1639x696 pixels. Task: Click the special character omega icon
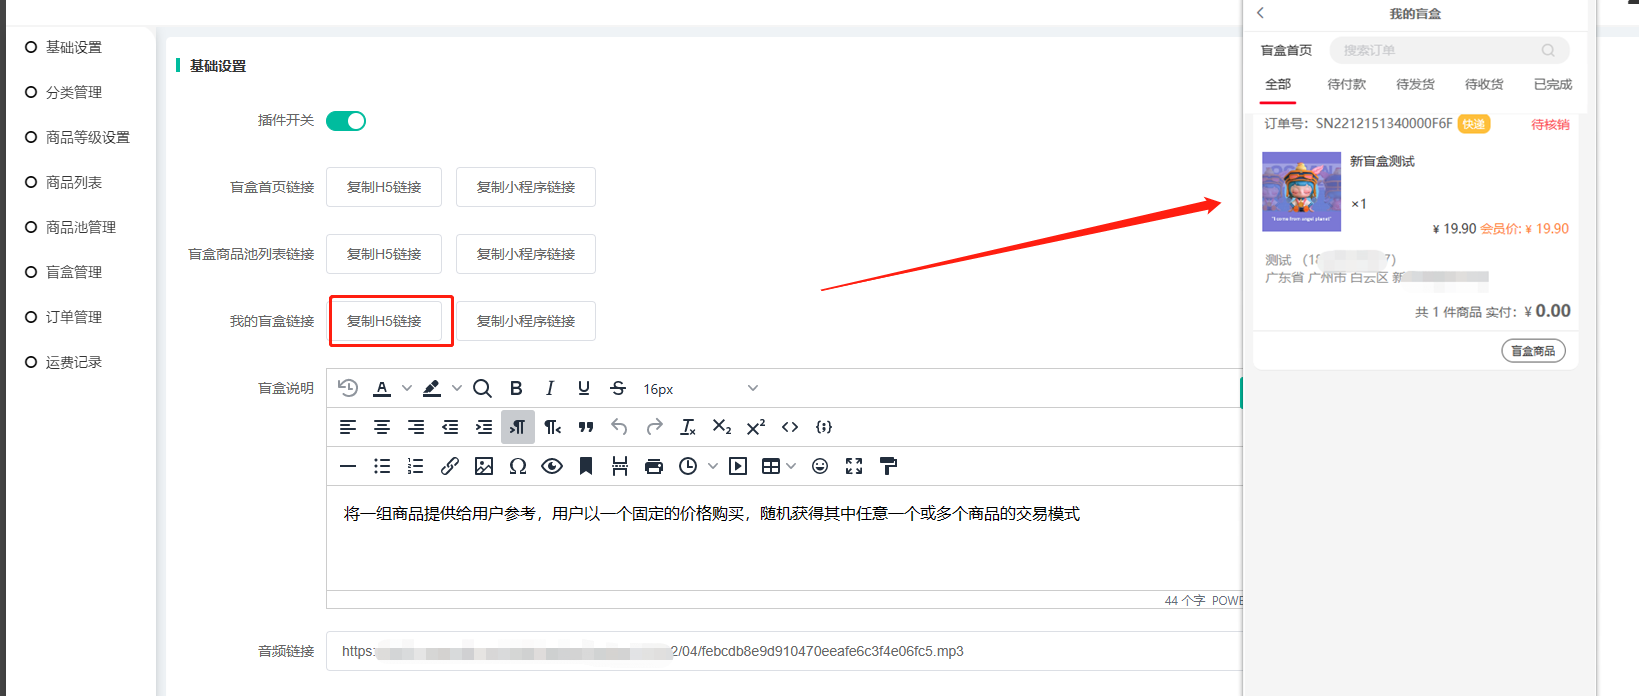pos(518,466)
